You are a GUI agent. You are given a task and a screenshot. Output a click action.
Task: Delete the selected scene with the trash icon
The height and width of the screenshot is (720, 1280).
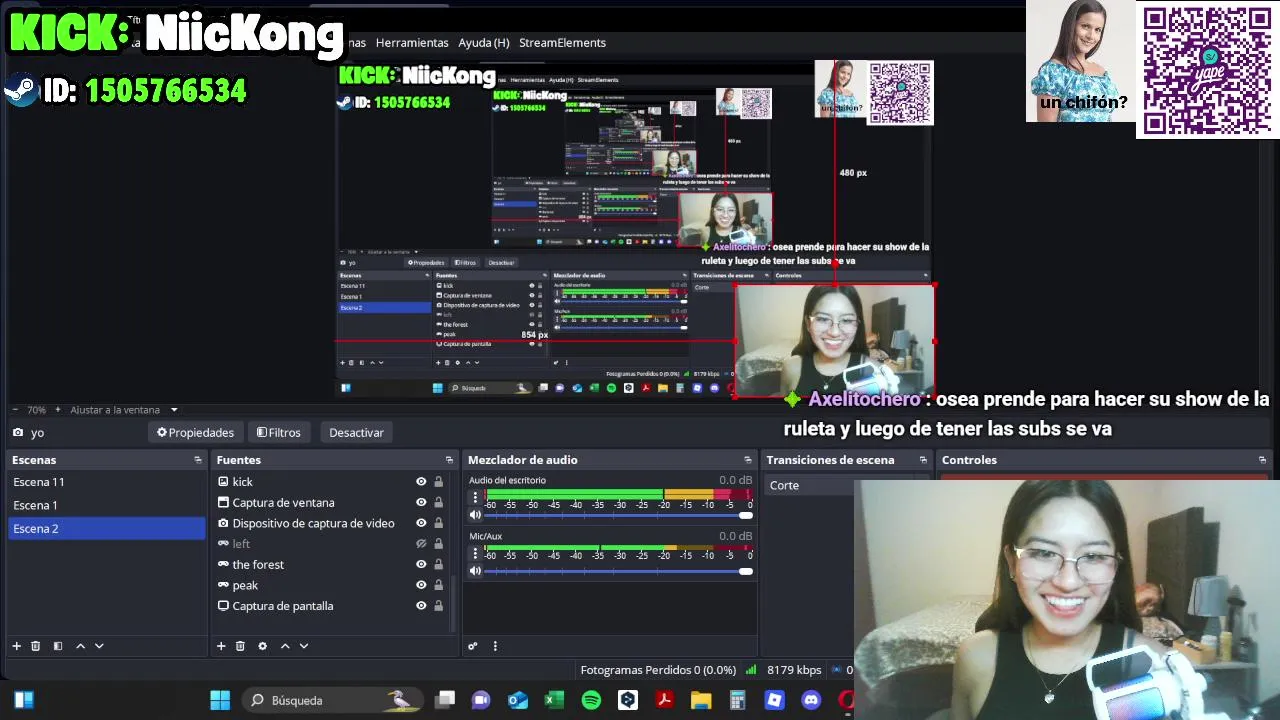35,646
